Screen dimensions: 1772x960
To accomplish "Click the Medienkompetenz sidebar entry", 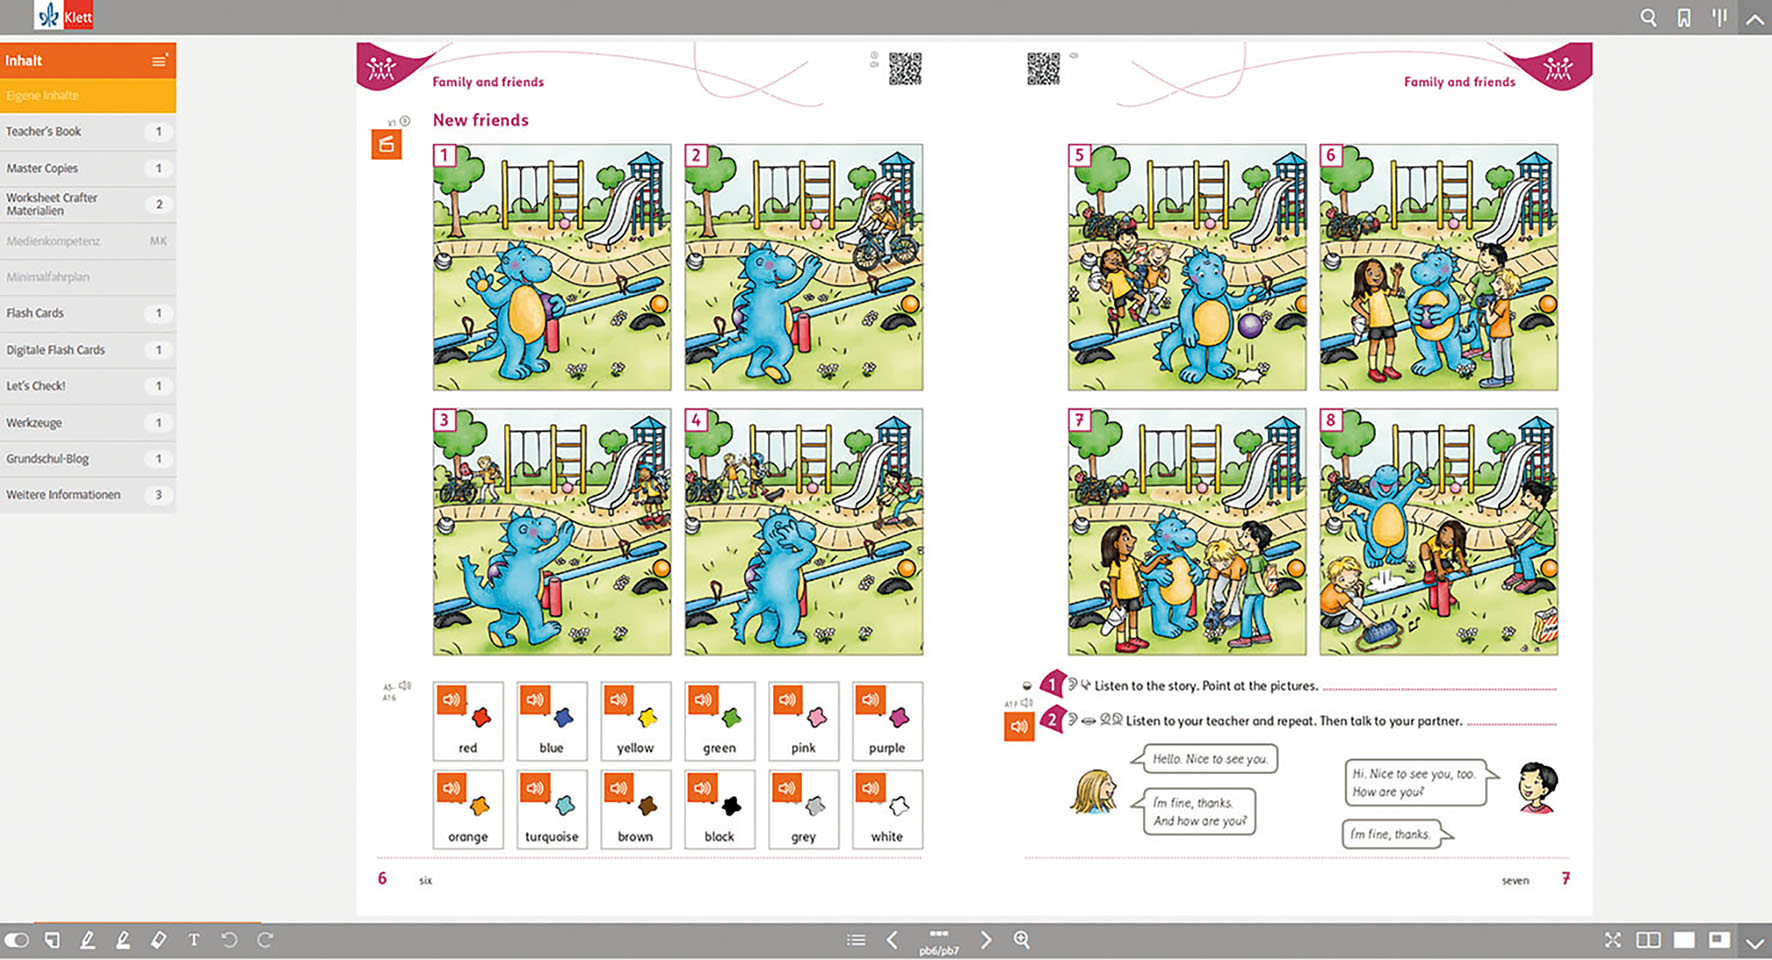I will pos(88,241).
